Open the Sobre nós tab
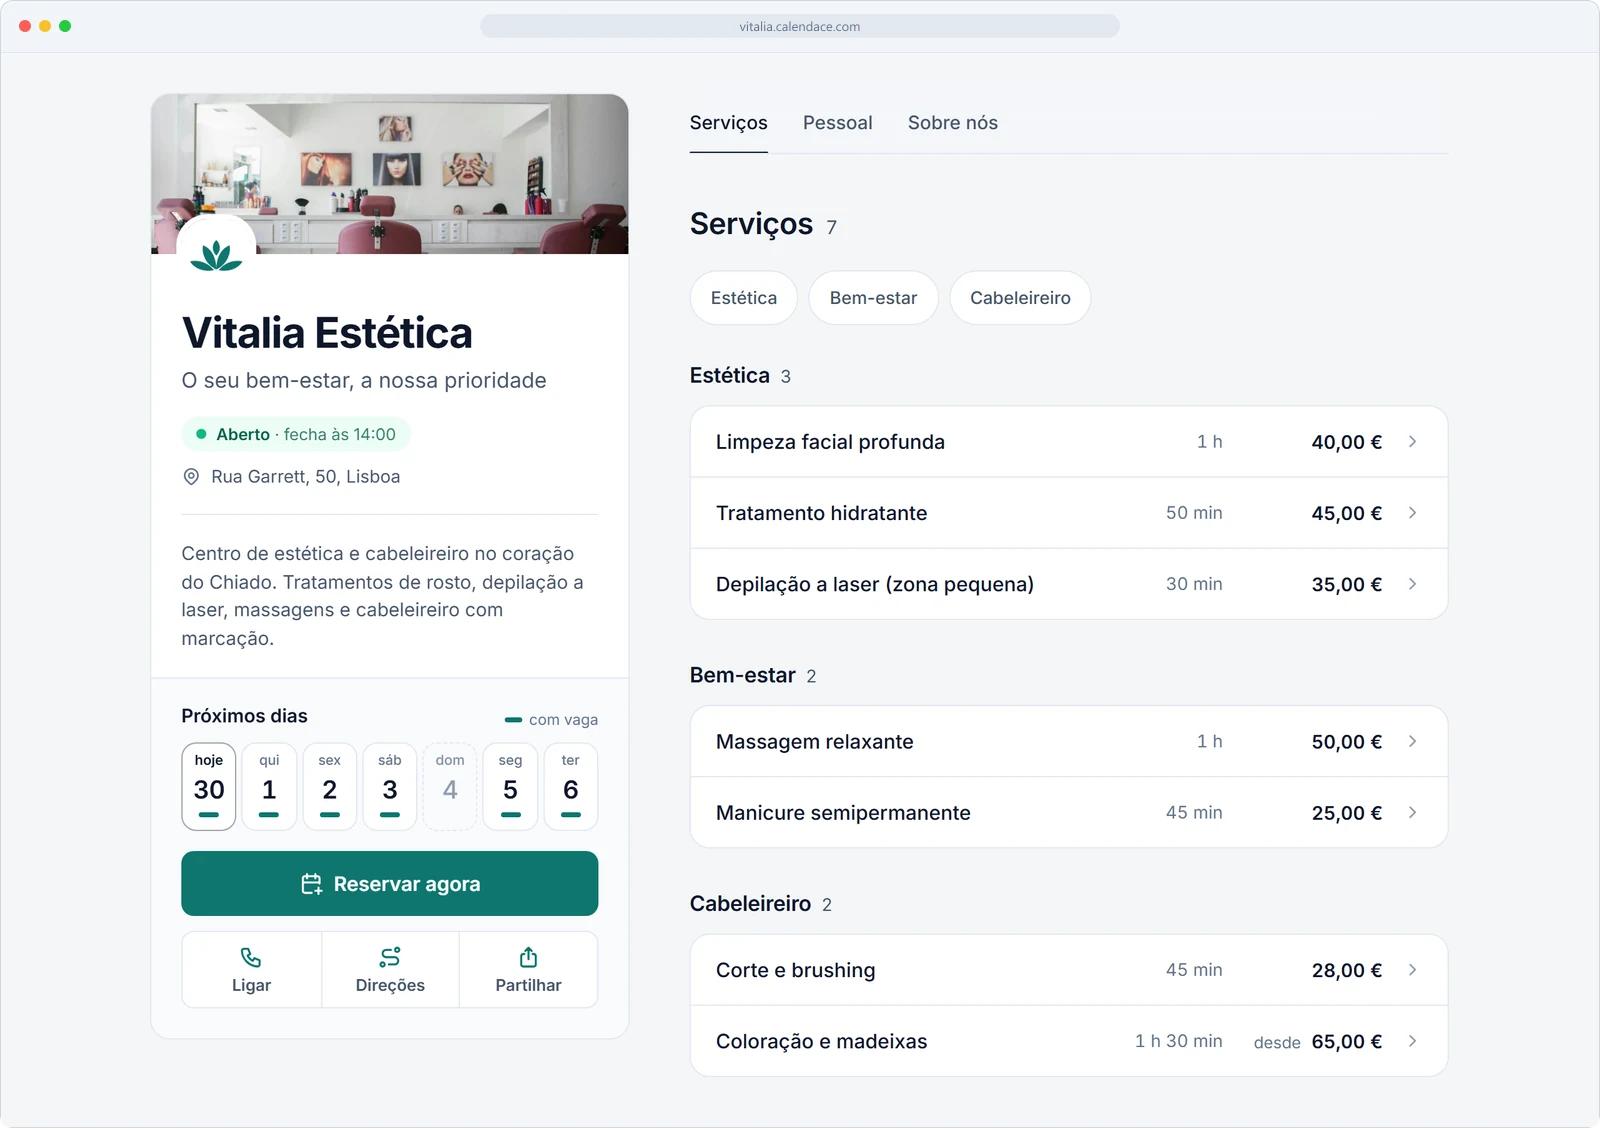The height and width of the screenshot is (1128, 1600). (x=952, y=123)
